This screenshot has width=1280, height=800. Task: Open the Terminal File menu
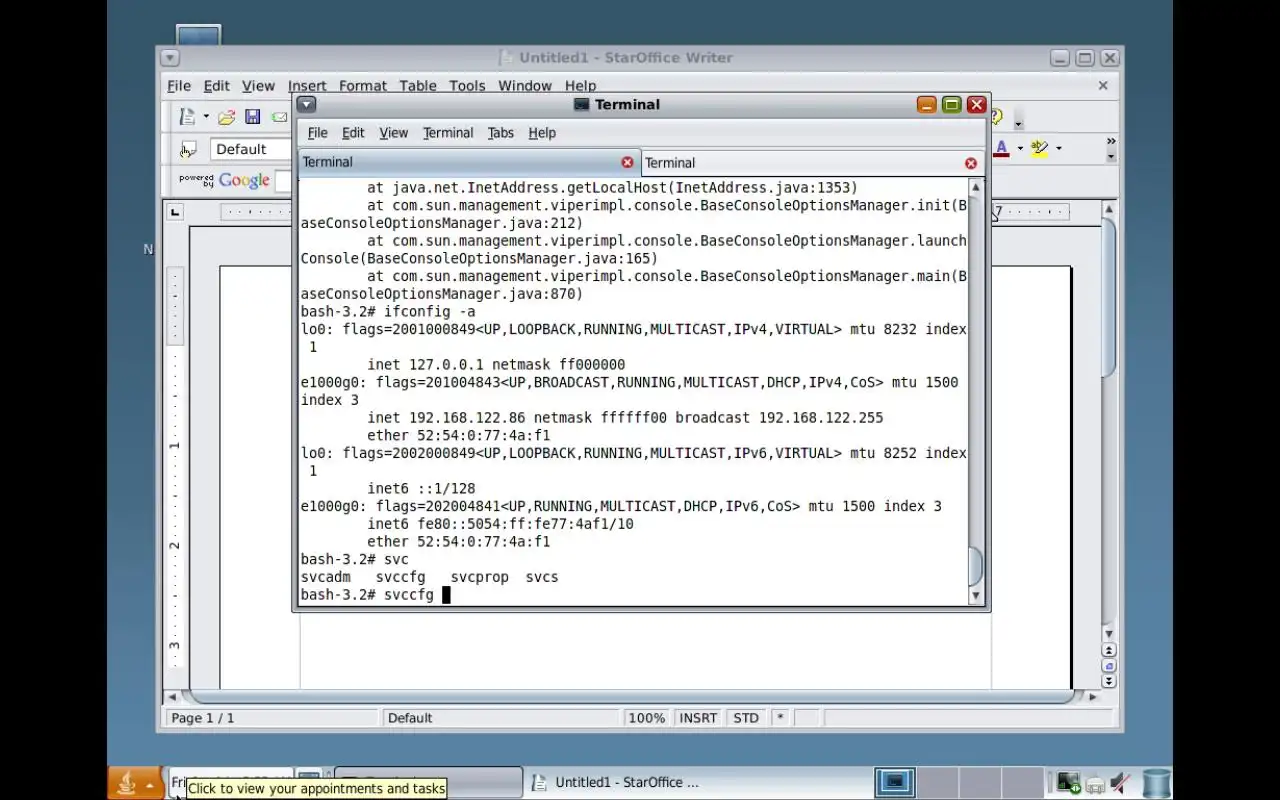(x=318, y=132)
